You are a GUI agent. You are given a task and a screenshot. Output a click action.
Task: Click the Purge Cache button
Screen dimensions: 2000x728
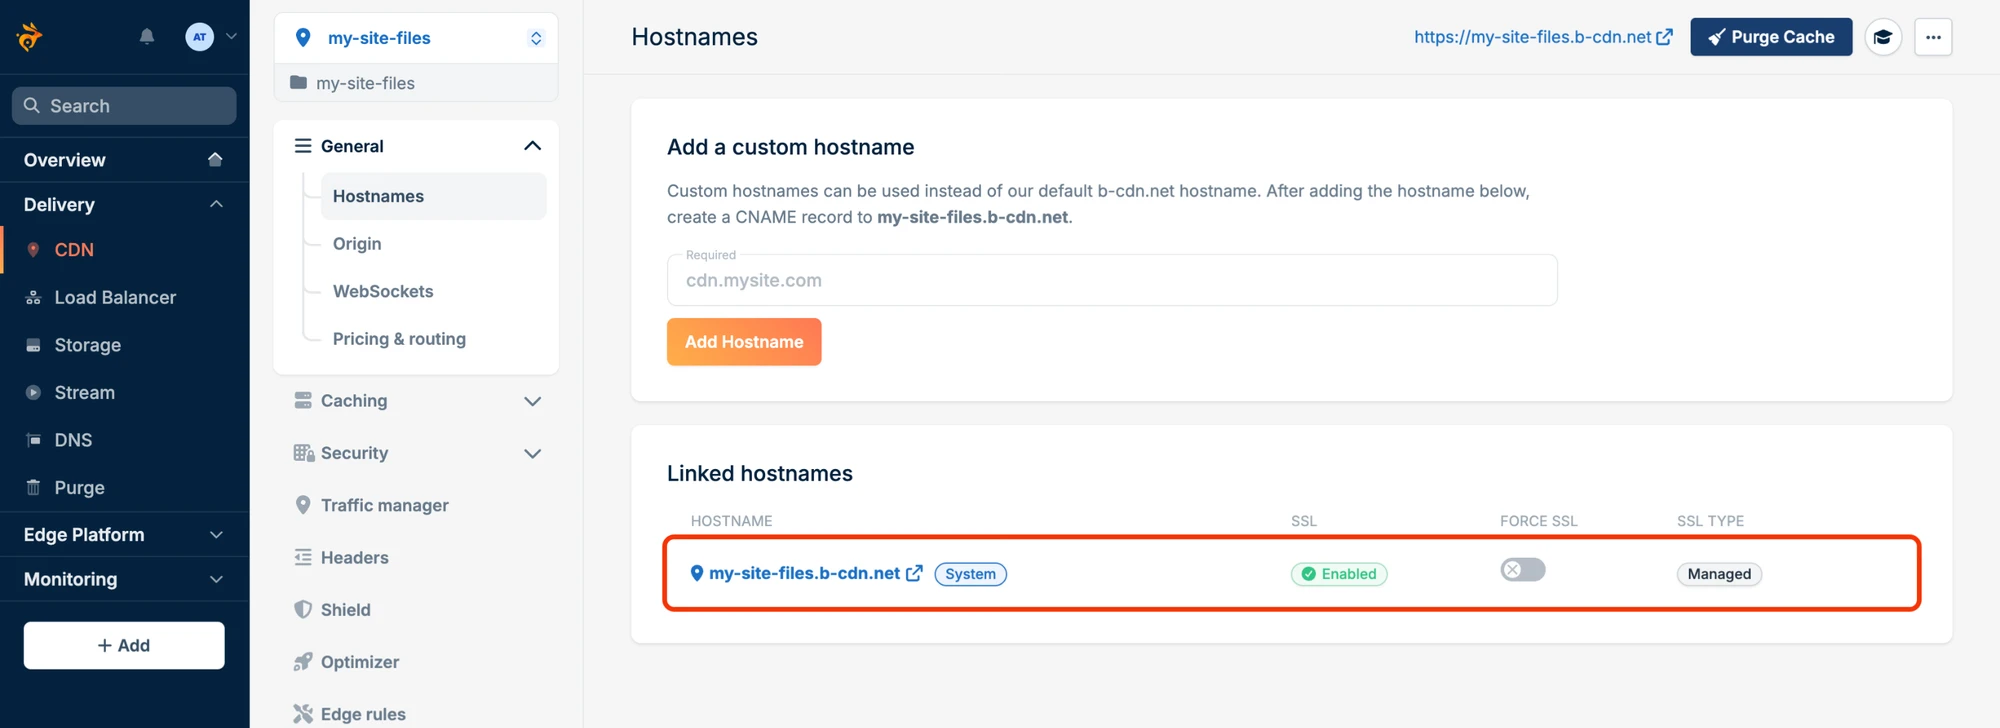tap(1771, 37)
